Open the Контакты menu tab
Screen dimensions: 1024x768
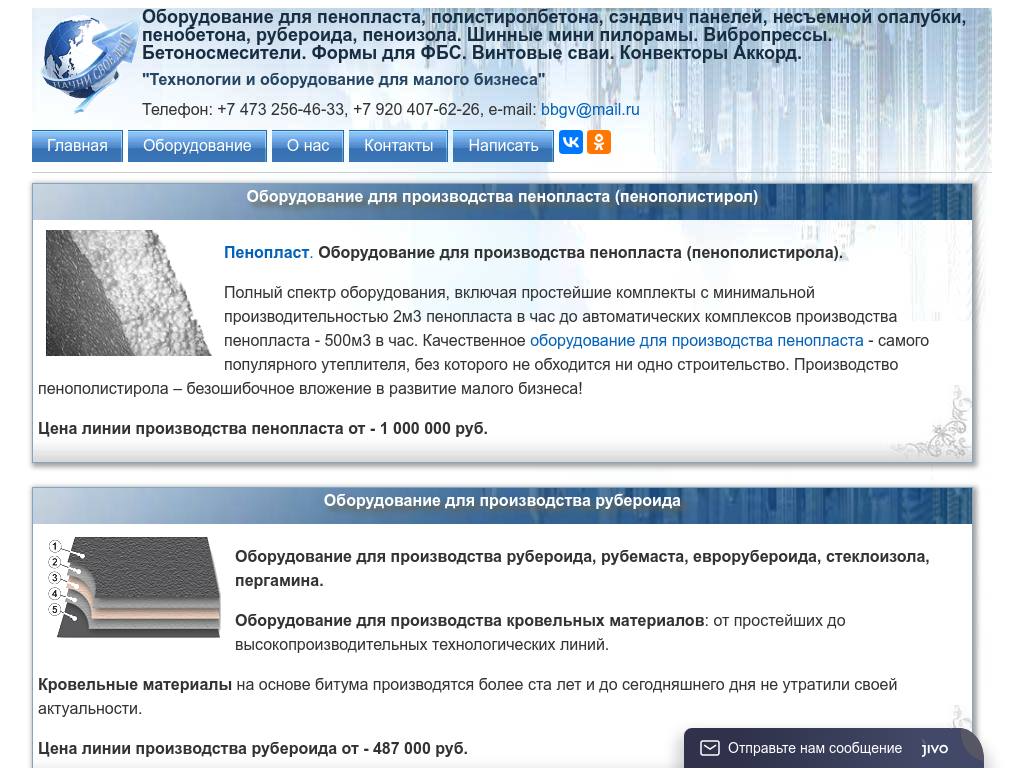[398, 146]
